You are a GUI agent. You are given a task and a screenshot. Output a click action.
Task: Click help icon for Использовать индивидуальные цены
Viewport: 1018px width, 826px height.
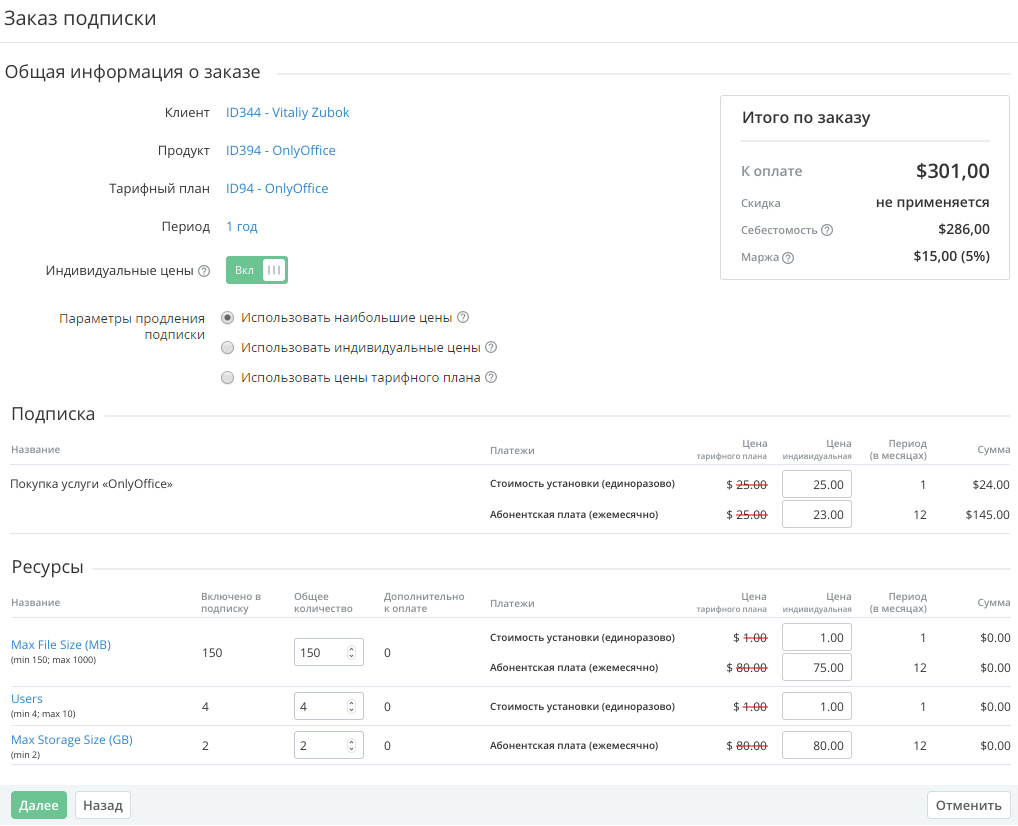[491, 348]
